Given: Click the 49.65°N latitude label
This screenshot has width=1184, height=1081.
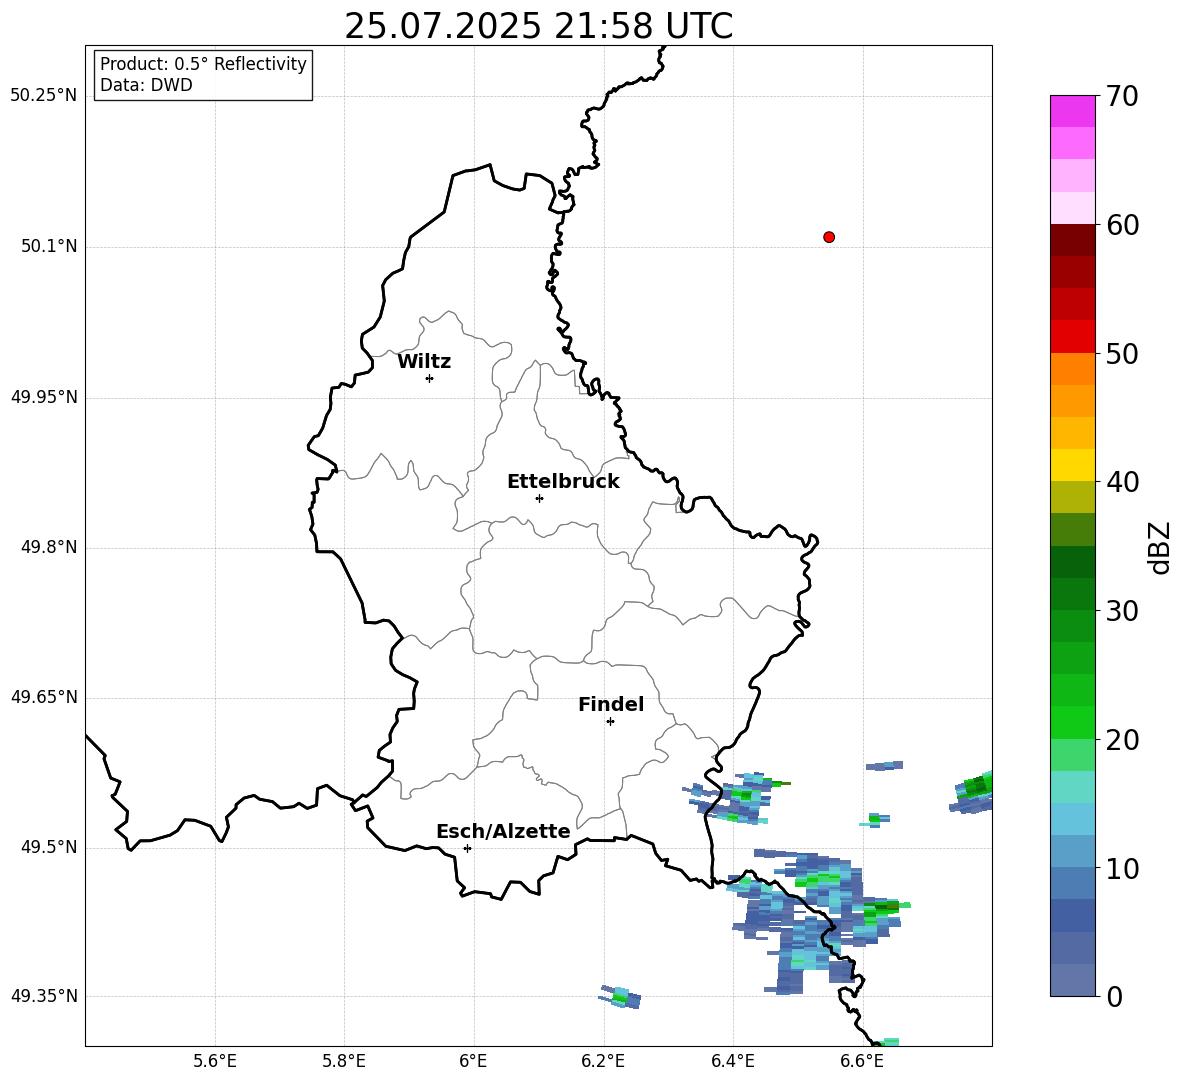Looking at the screenshot, I should (x=44, y=698).
